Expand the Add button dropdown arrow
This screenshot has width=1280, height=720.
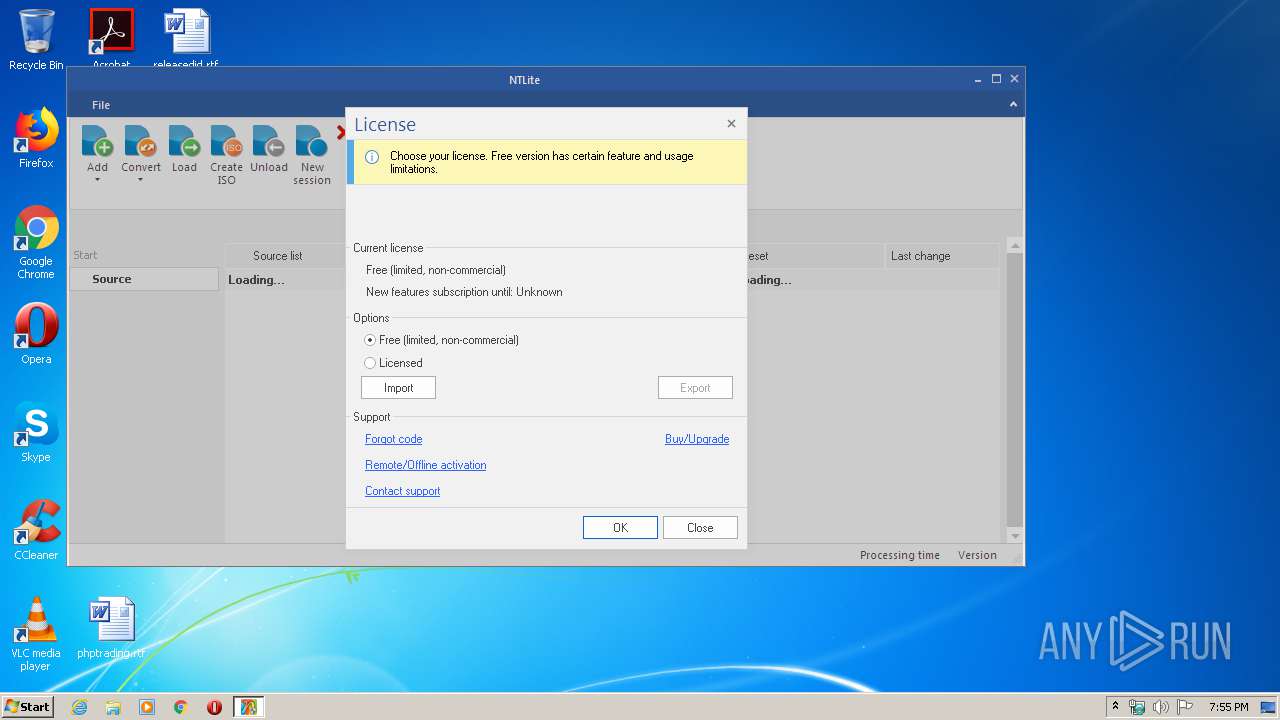97,181
